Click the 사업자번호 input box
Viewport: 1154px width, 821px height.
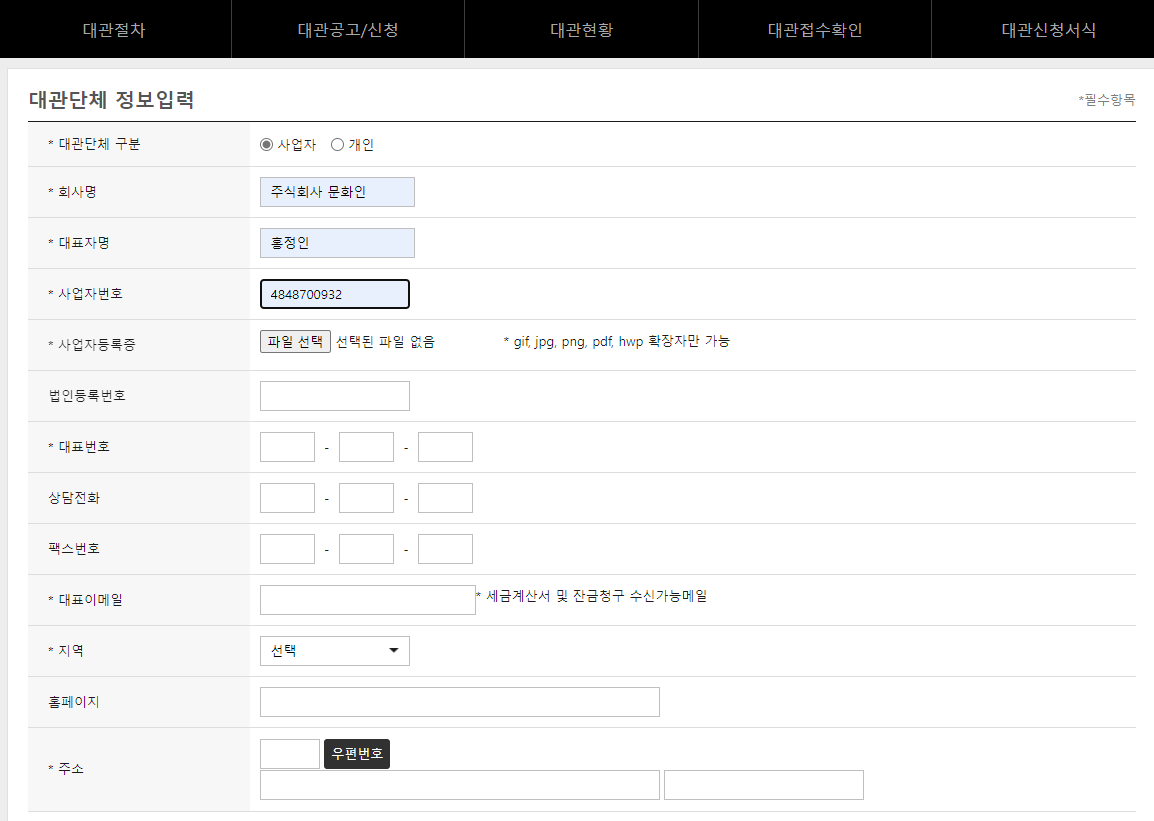335,294
